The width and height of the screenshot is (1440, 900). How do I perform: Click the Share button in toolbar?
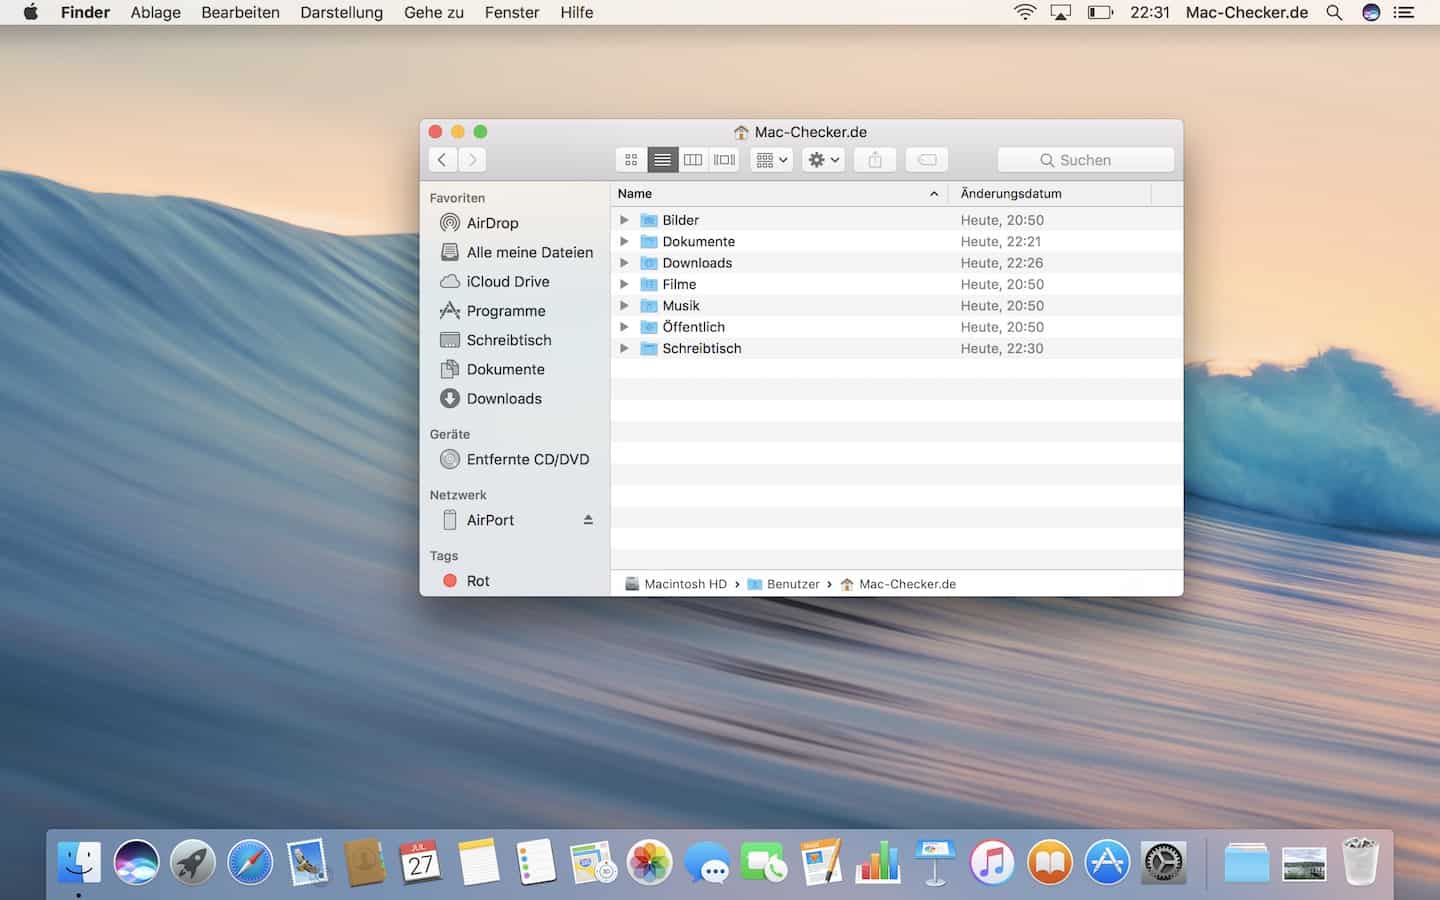875,160
